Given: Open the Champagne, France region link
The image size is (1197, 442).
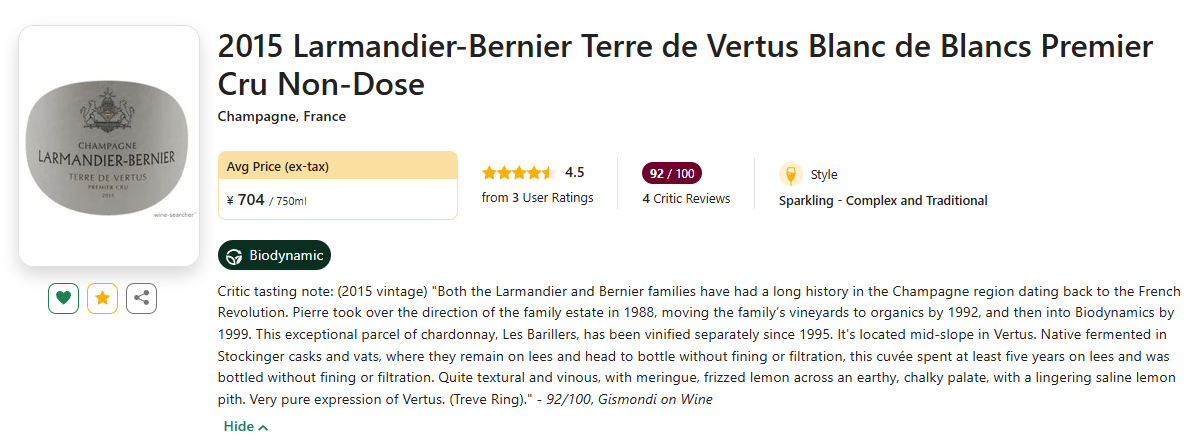Looking at the screenshot, I should [282, 117].
